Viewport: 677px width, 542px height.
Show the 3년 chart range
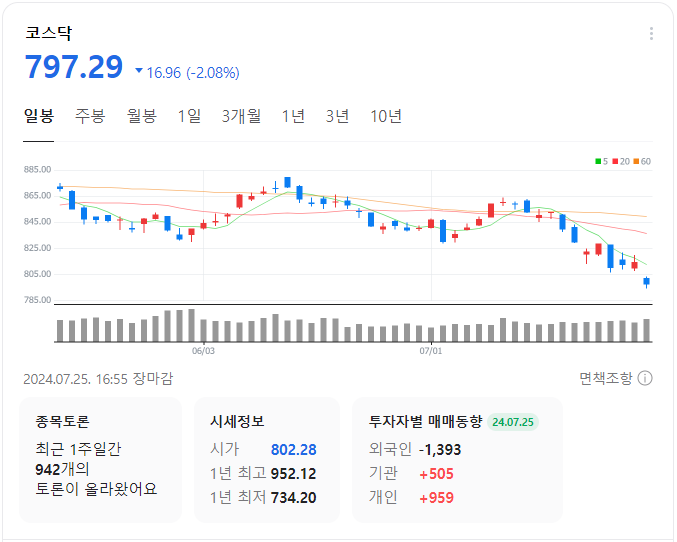point(337,116)
